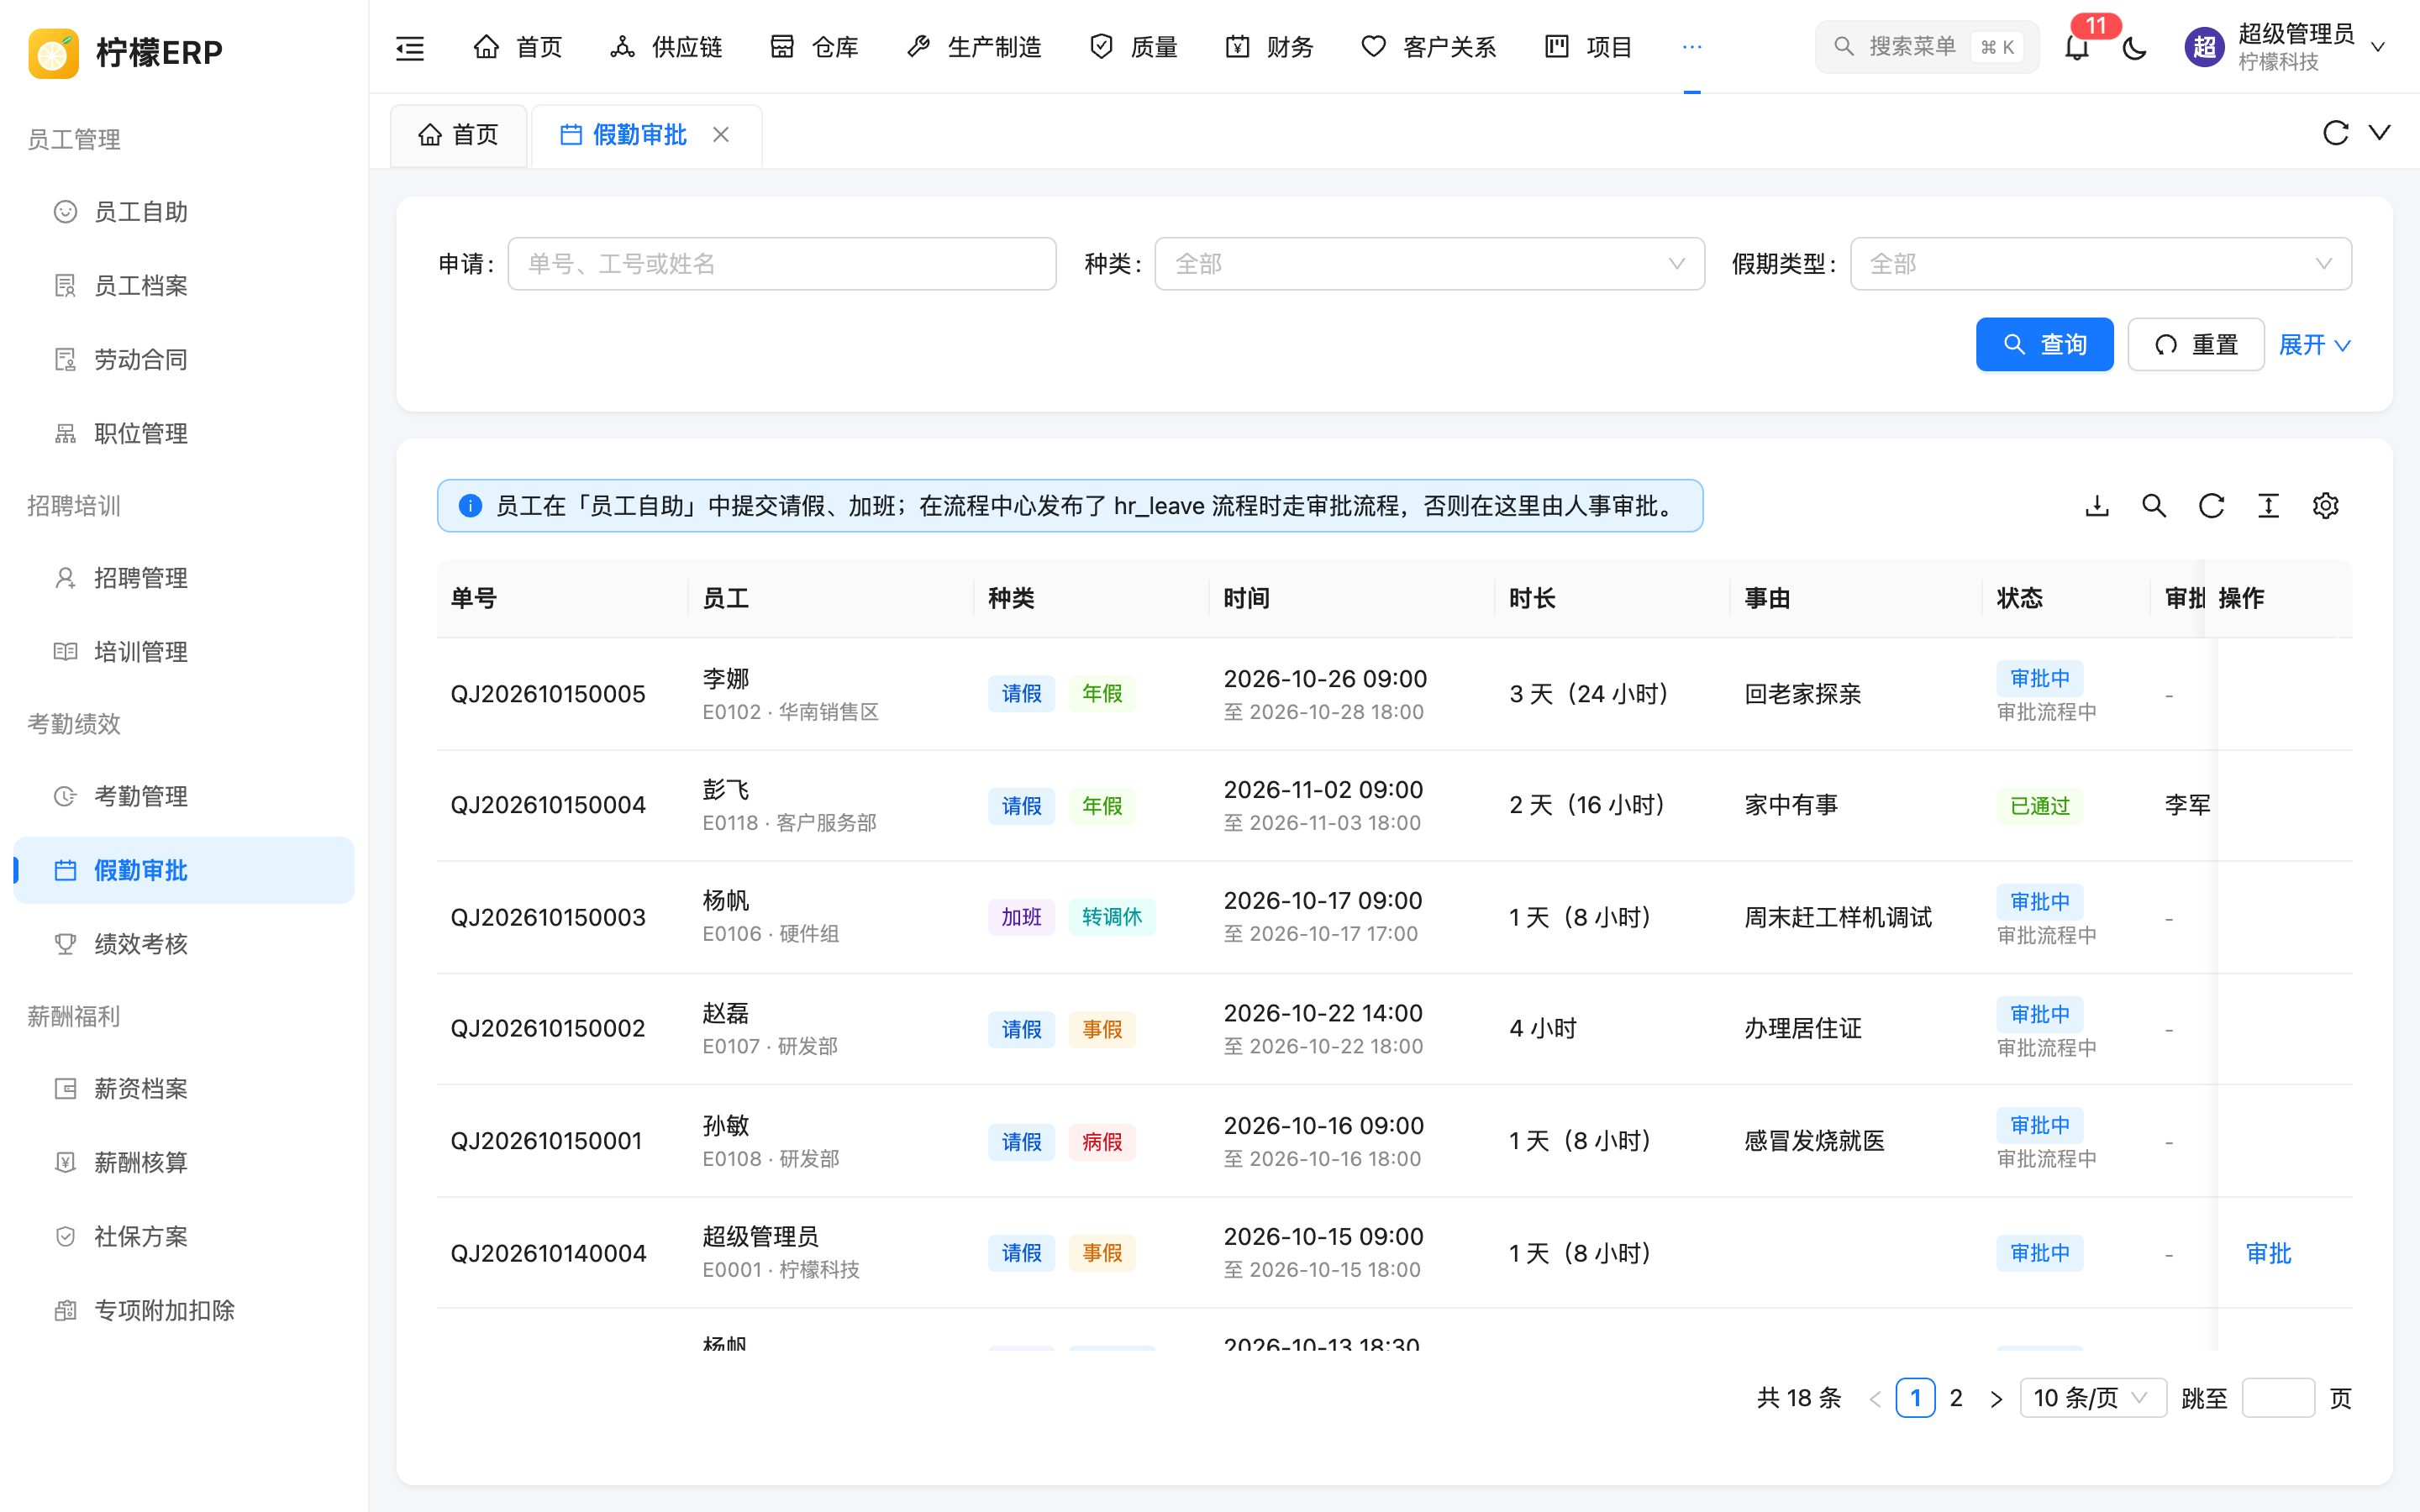Collapse the sidebar menu icon
The image size is (2420, 1512).
410,47
